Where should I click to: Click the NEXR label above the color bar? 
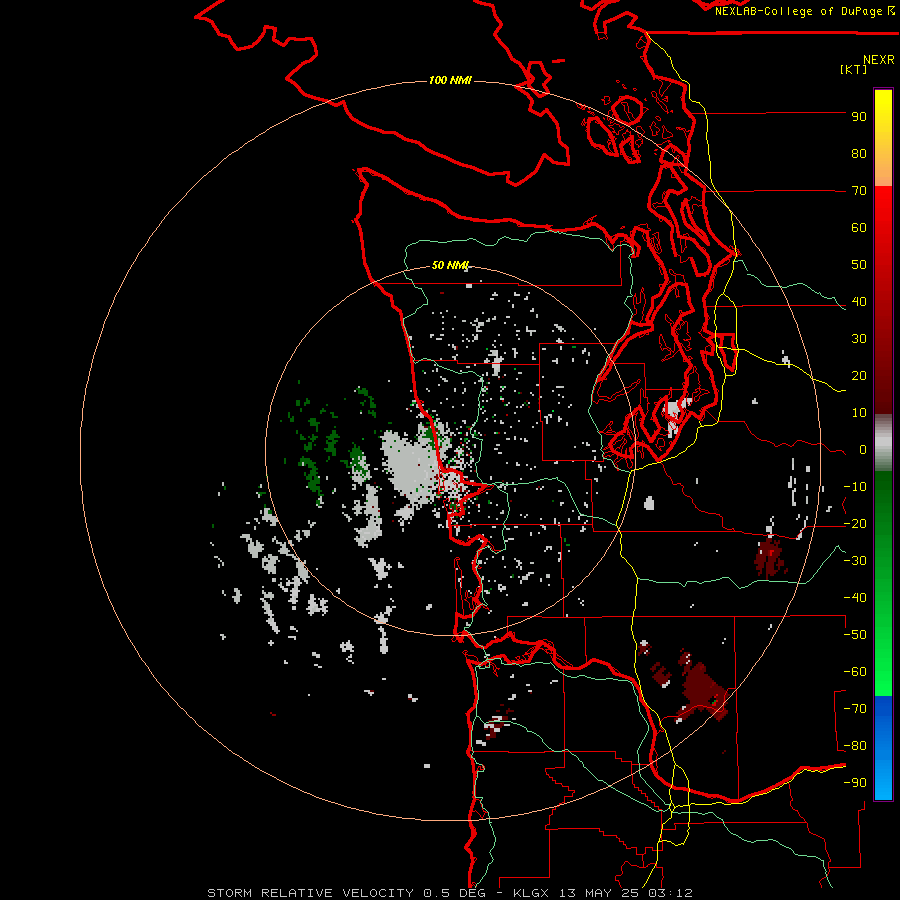point(879,60)
